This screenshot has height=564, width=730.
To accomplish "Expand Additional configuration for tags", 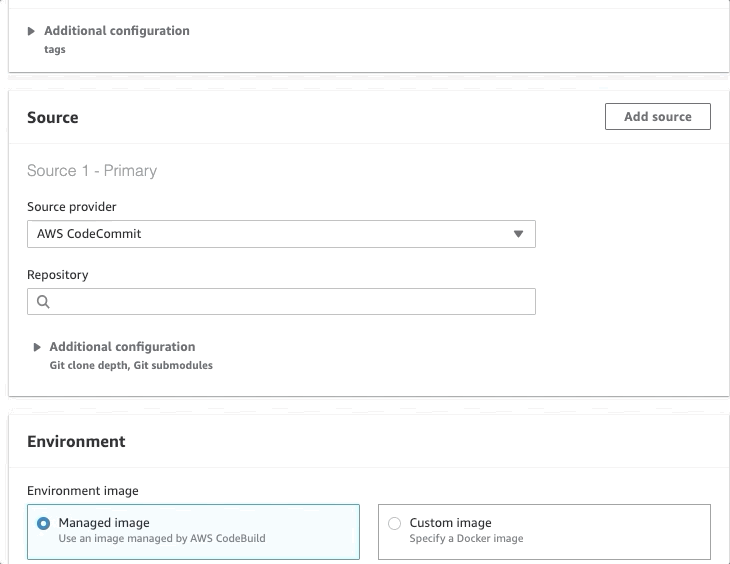I will 31,31.
